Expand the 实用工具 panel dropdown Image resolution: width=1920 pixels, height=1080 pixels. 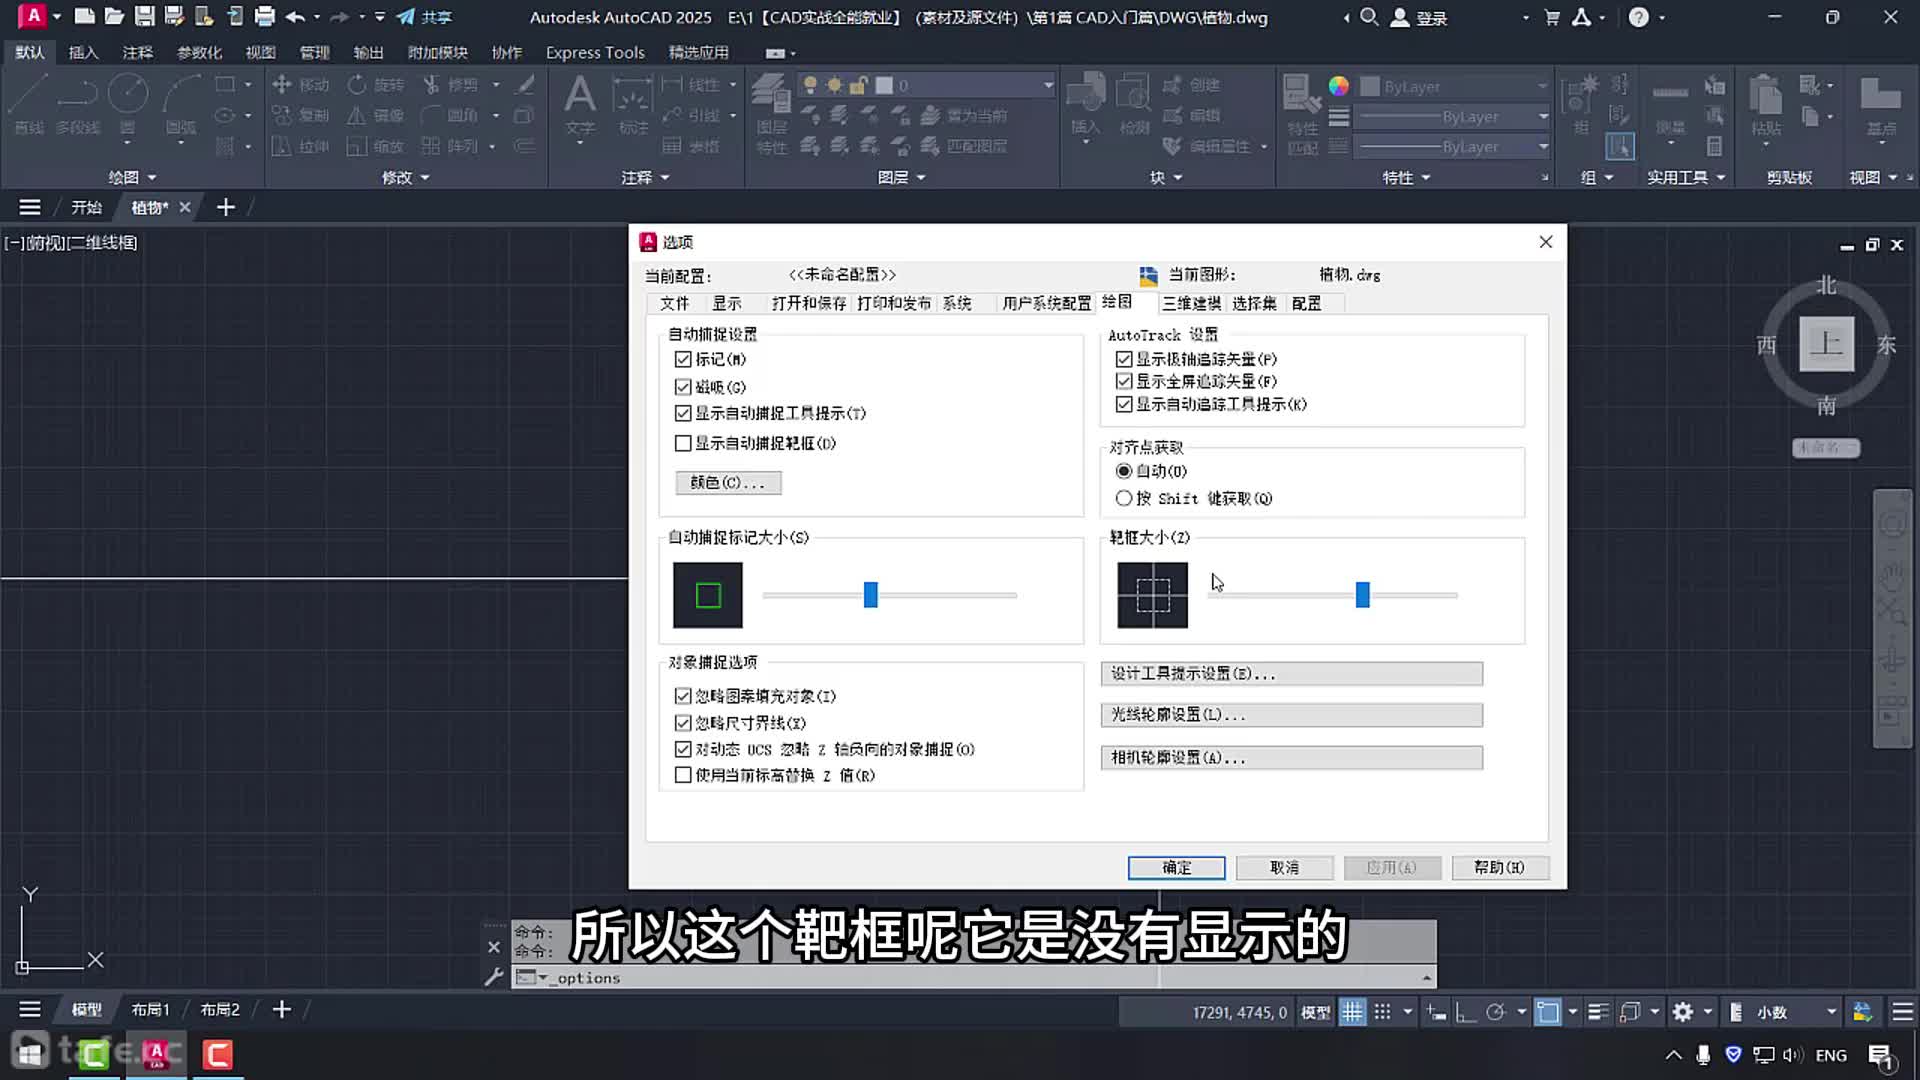coord(1686,177)
